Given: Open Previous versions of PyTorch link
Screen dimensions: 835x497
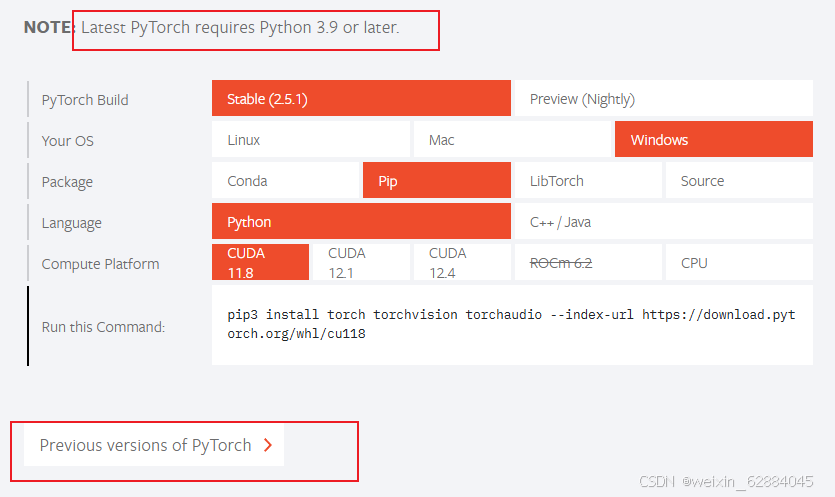Looking at the screenshot, I should click(x=154, y=445).
